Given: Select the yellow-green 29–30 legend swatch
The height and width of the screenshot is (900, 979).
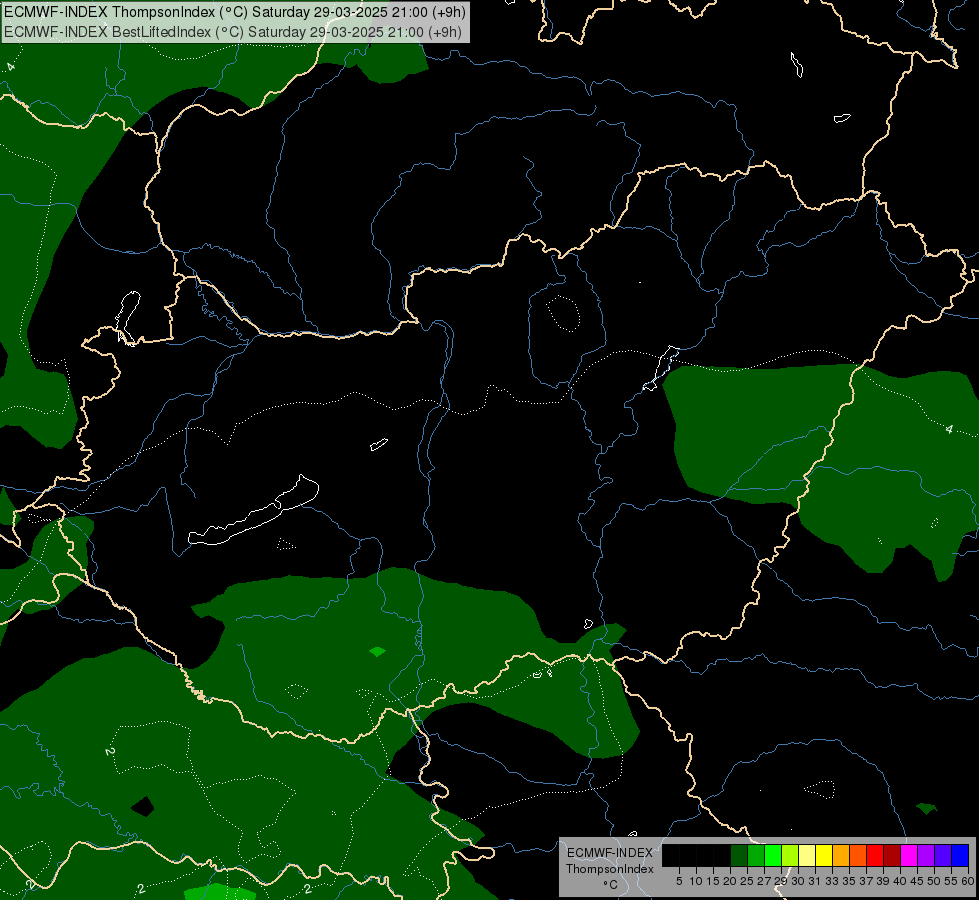Looking at the screenshot, I should tap(790, 855).
